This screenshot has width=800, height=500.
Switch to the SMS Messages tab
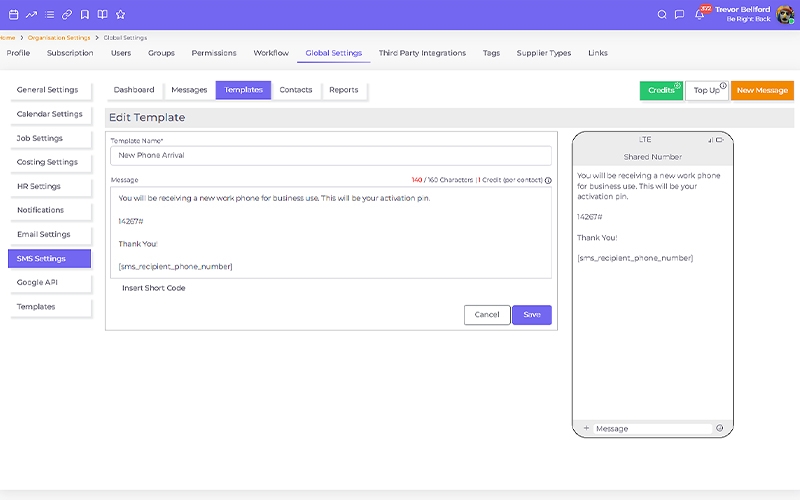(x=189, y=90)
